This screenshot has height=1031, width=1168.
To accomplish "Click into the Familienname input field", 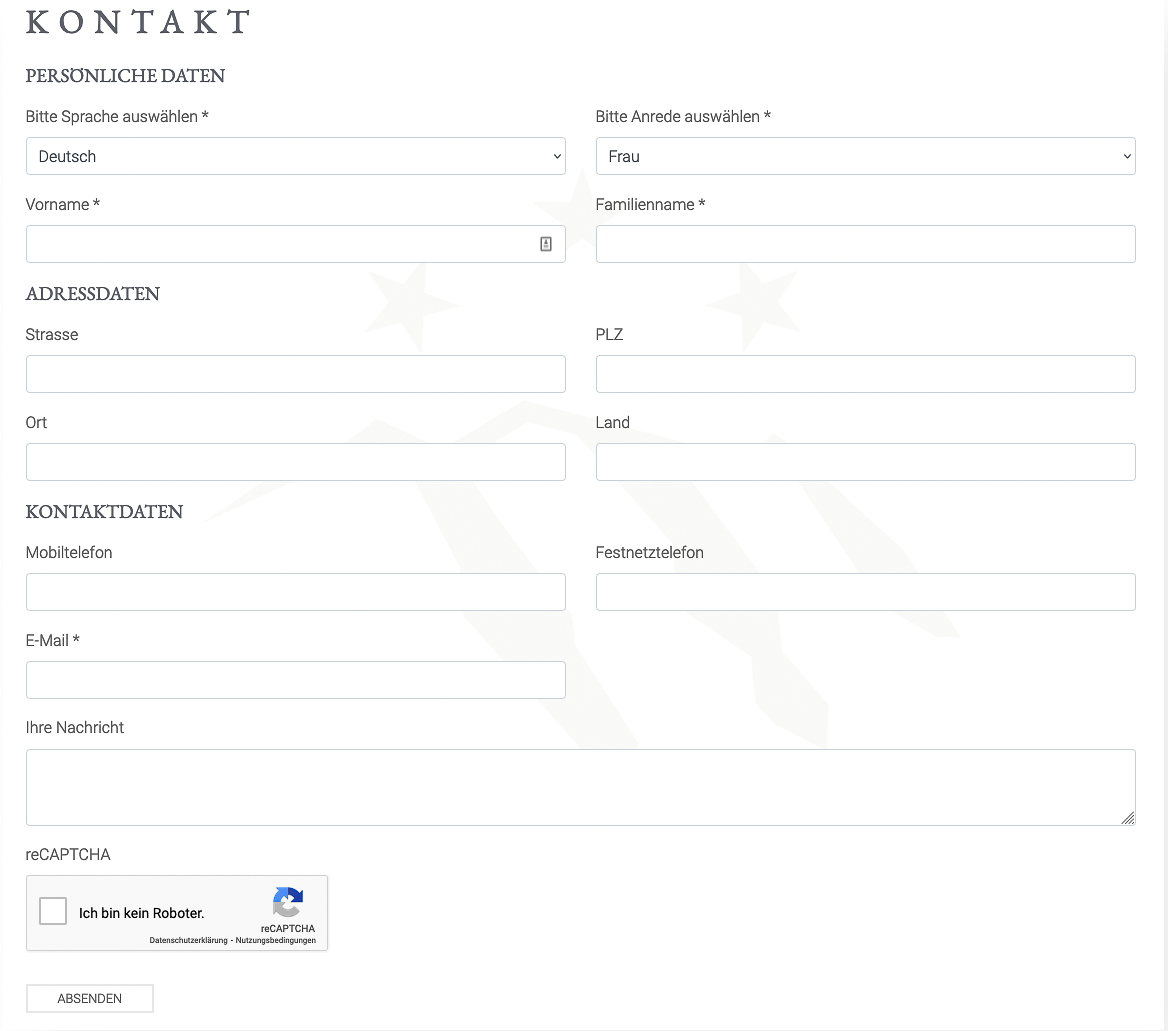I will click(865, 244).
